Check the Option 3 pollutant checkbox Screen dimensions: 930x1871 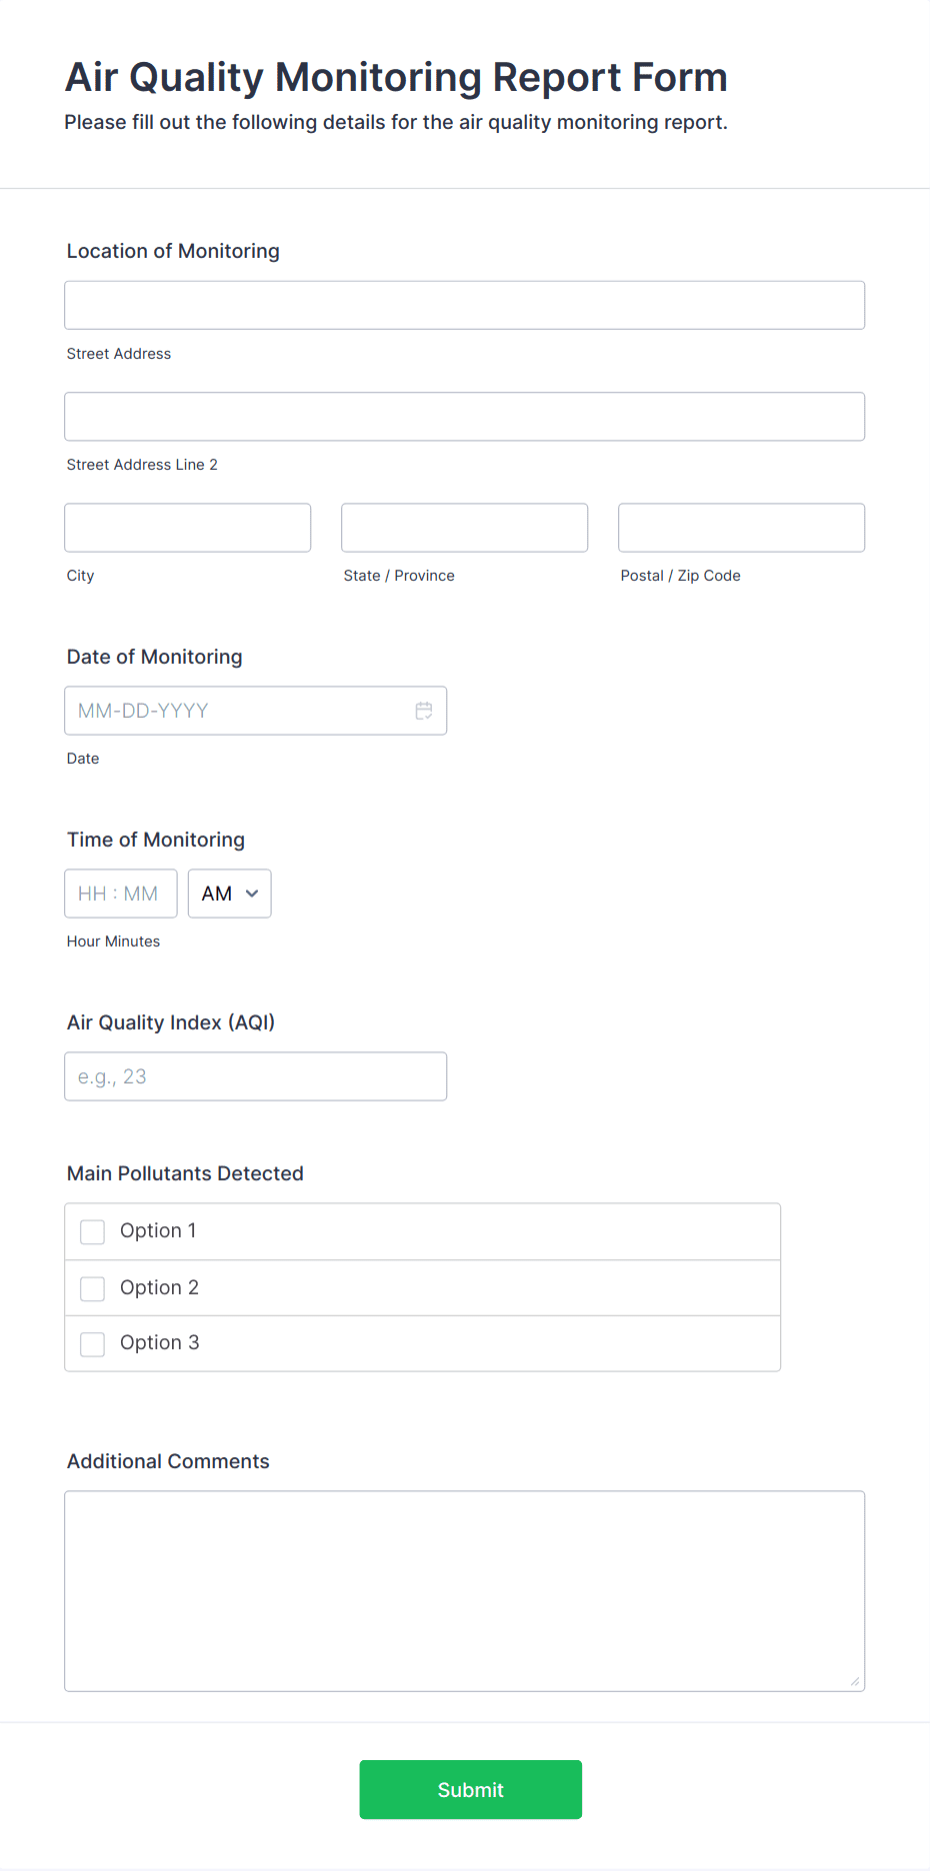coord(92,1343)
